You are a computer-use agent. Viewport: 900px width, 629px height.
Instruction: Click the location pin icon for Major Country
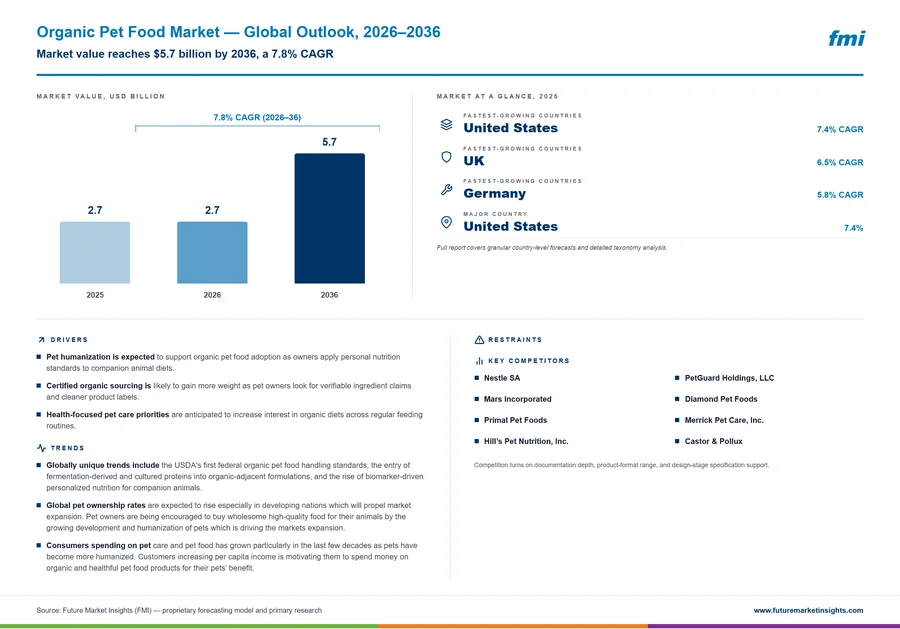pyautogui.click(x=447, y=222)
